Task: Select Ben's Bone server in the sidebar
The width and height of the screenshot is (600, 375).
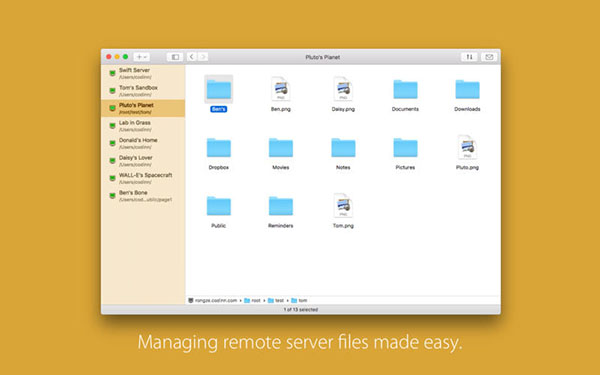Action: click(x=143, y=196)
